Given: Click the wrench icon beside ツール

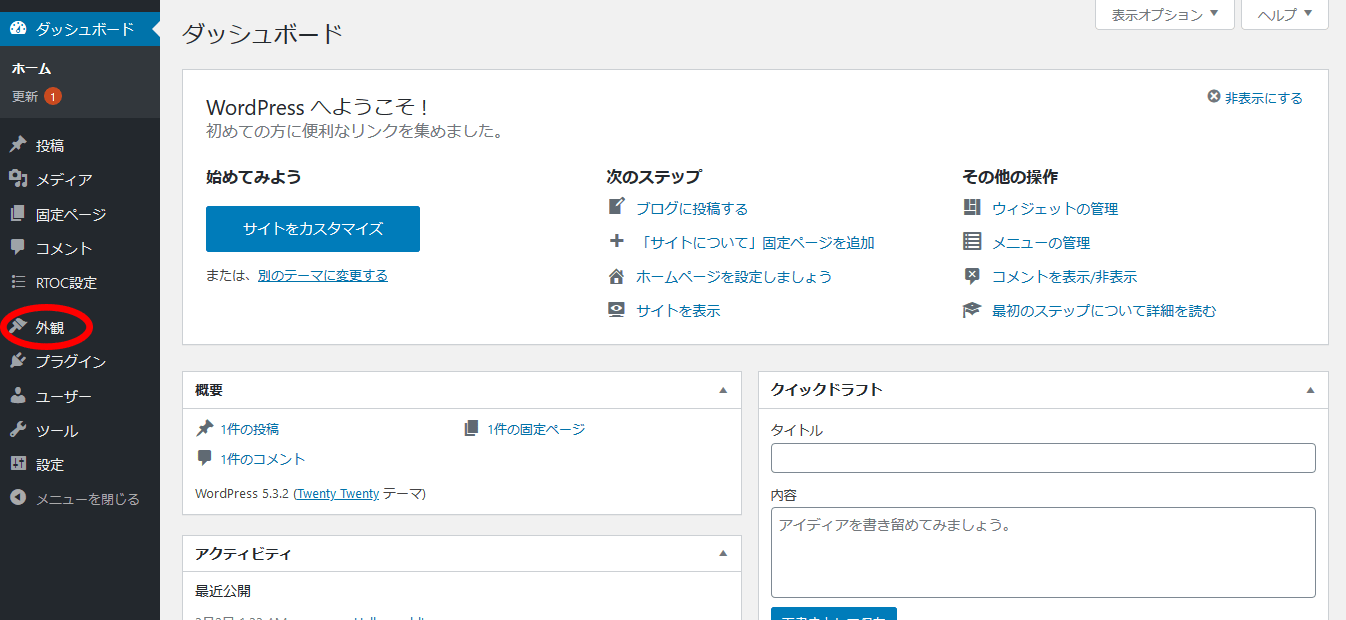Looking at the screenshot, I should (18, 430).
